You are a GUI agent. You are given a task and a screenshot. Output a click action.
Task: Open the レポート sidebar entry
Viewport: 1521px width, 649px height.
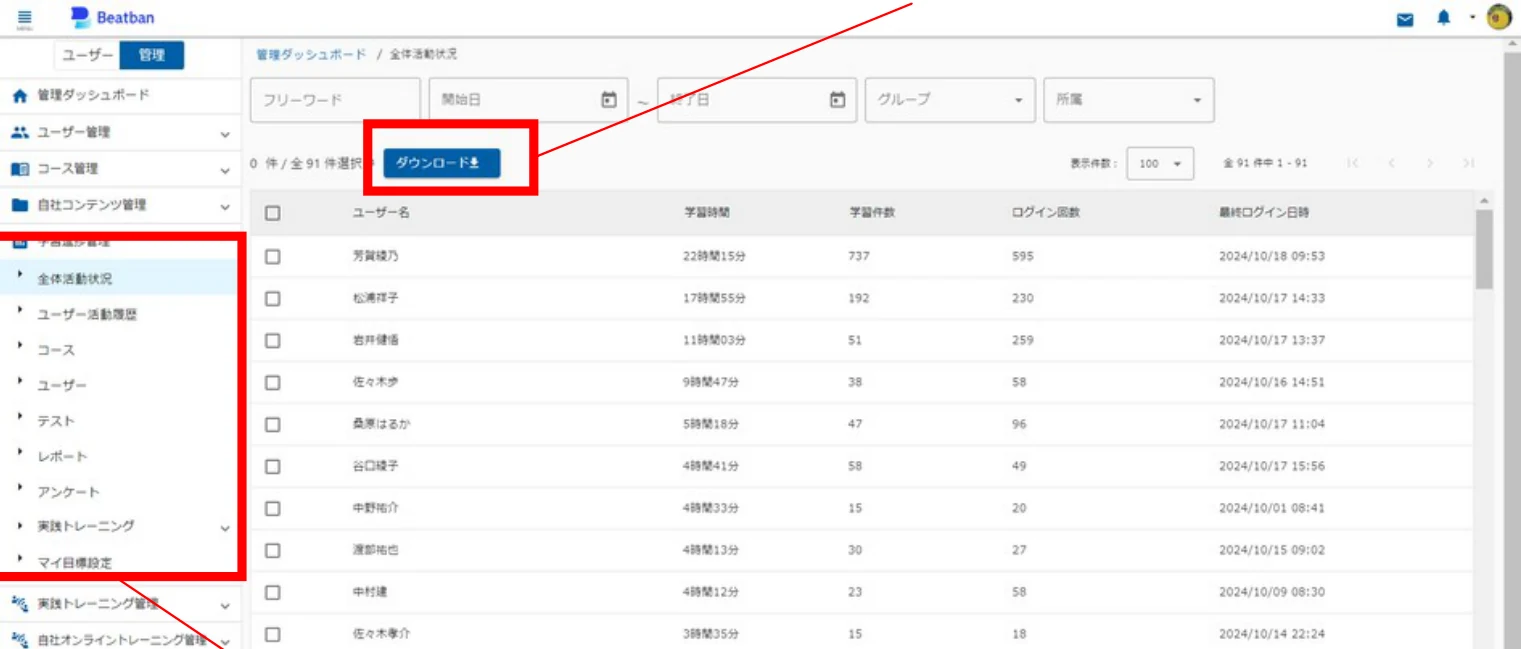coord(62,456)
